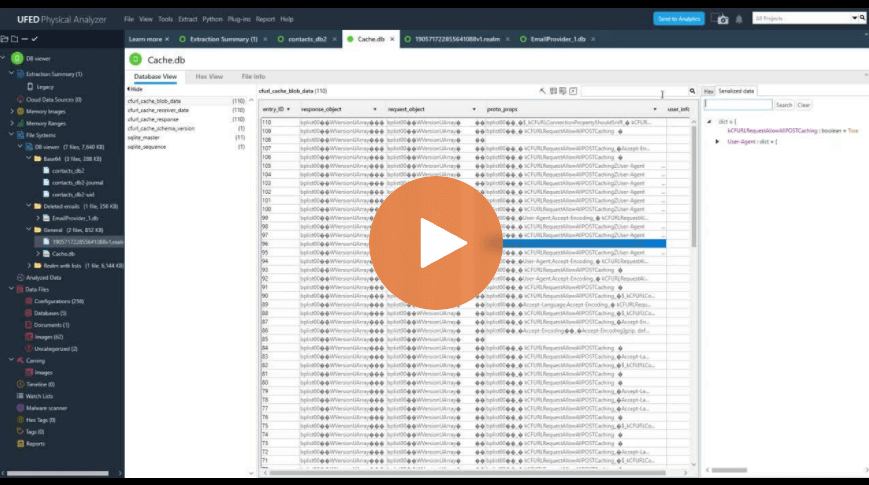This screenshot has width=869, height=485.
Task: Collapse the Base64 folder
Action: [x=29, y=158]
